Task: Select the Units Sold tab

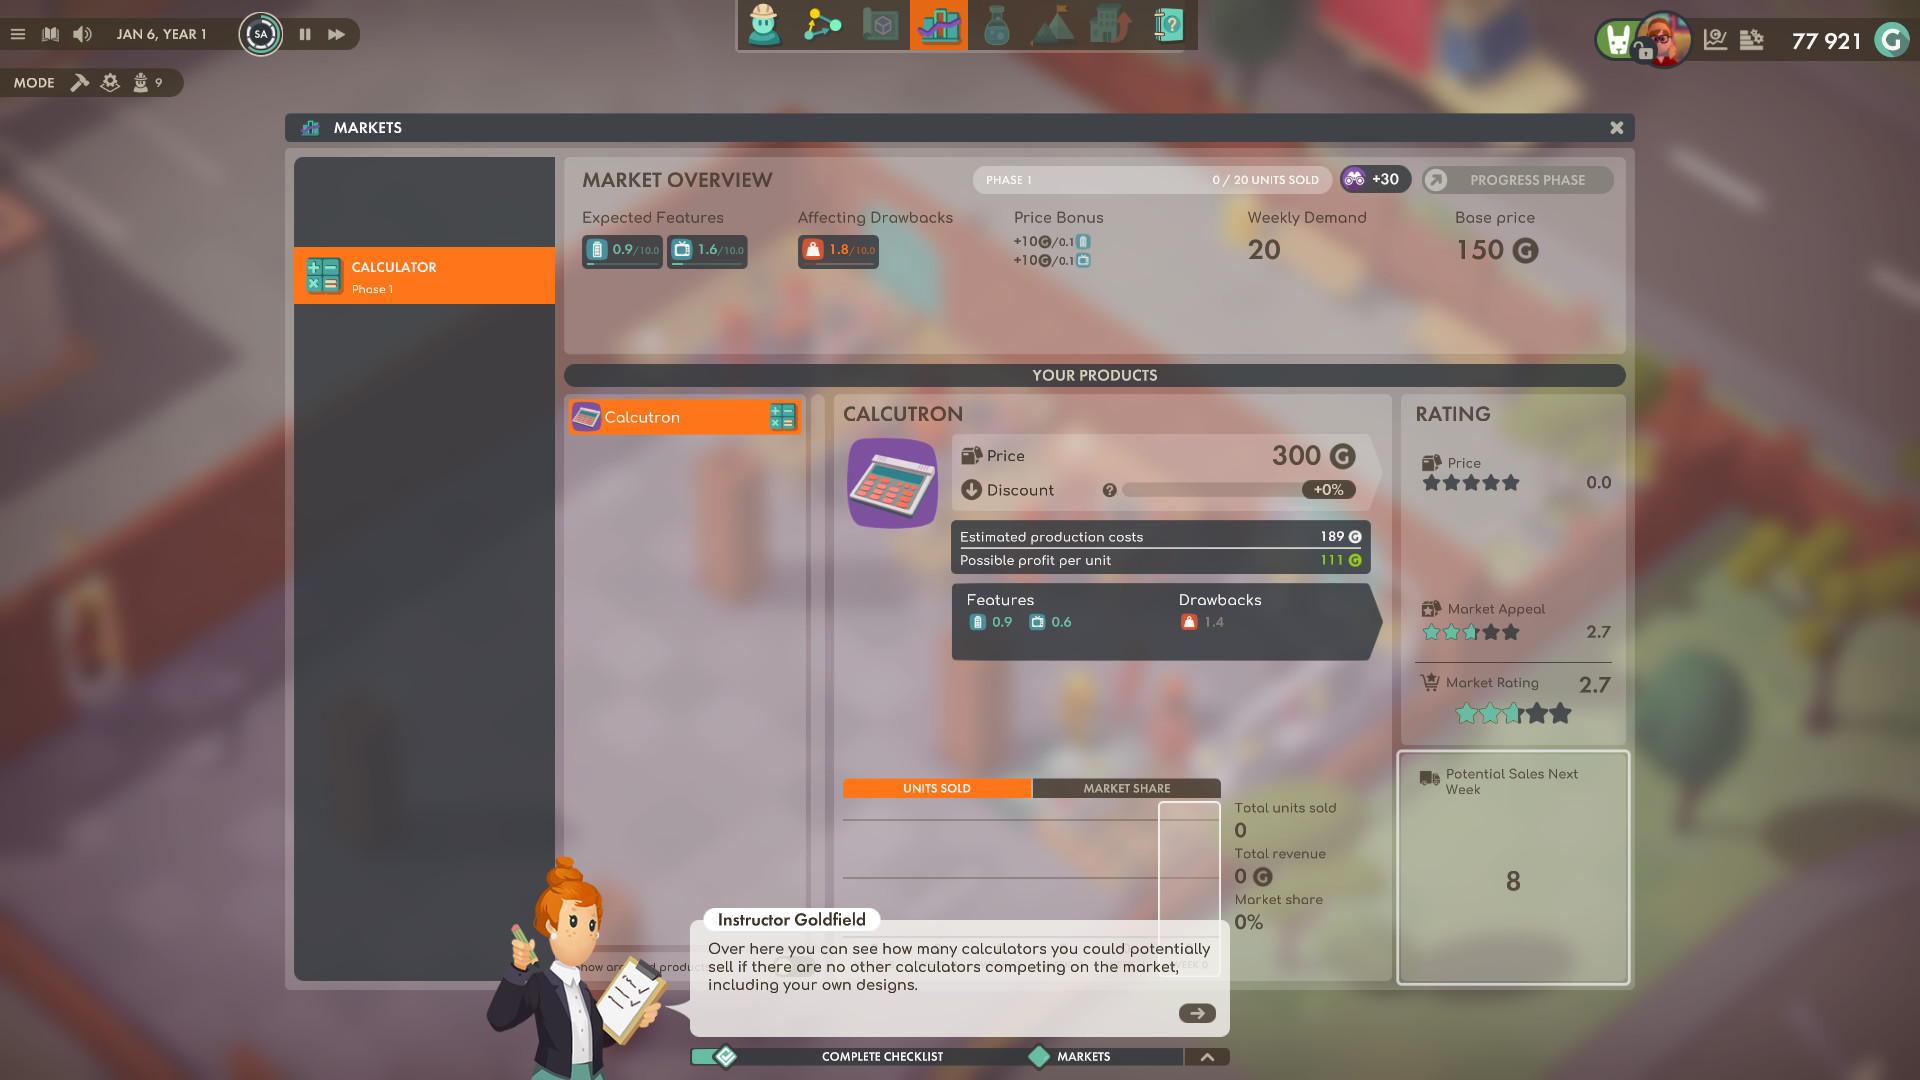Action: pyautogui.click(x=938, y=787)
